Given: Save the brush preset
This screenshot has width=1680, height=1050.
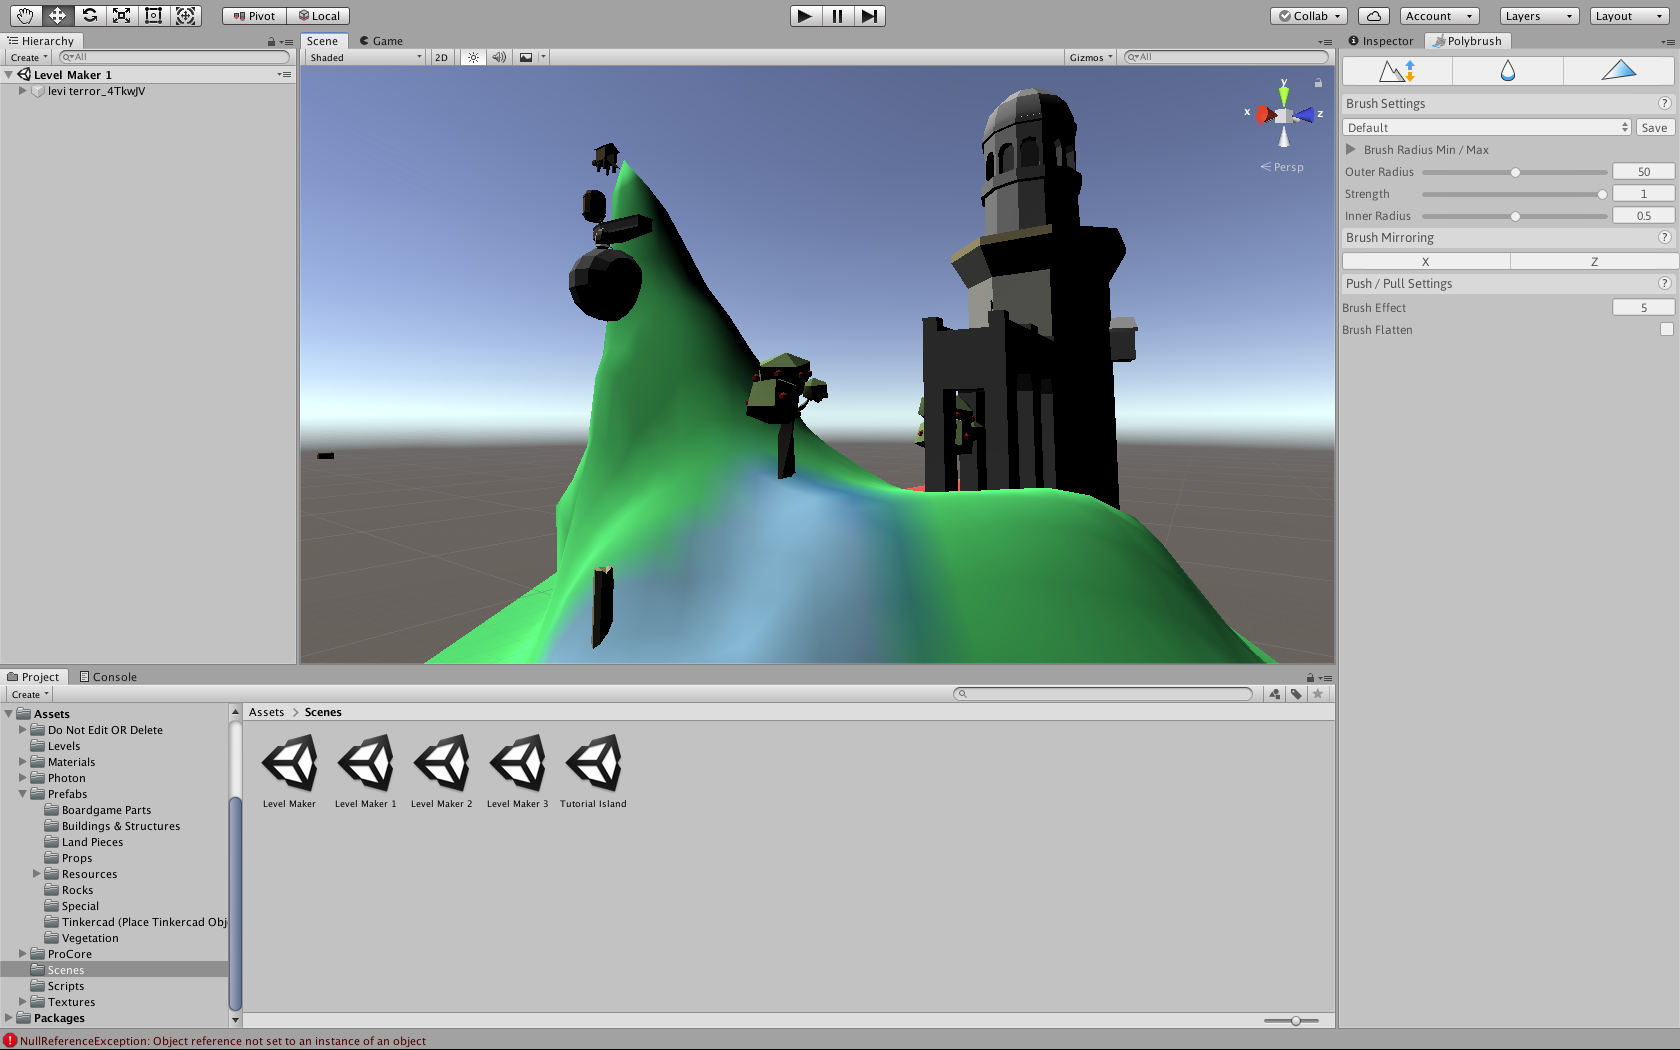Looking at the screenshot, I should click(1654, 128).
